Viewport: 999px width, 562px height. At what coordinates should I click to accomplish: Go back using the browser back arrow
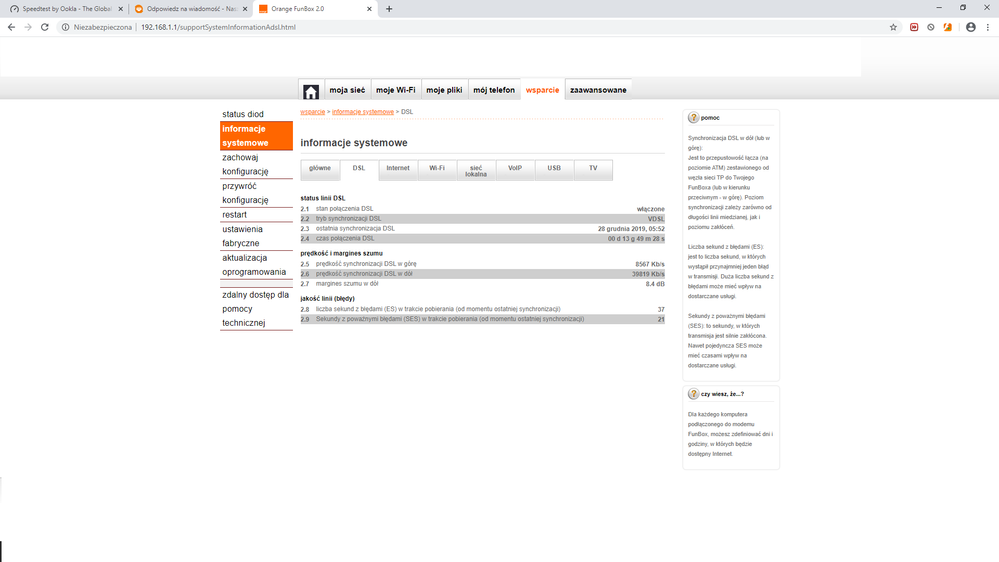point(11,27)
